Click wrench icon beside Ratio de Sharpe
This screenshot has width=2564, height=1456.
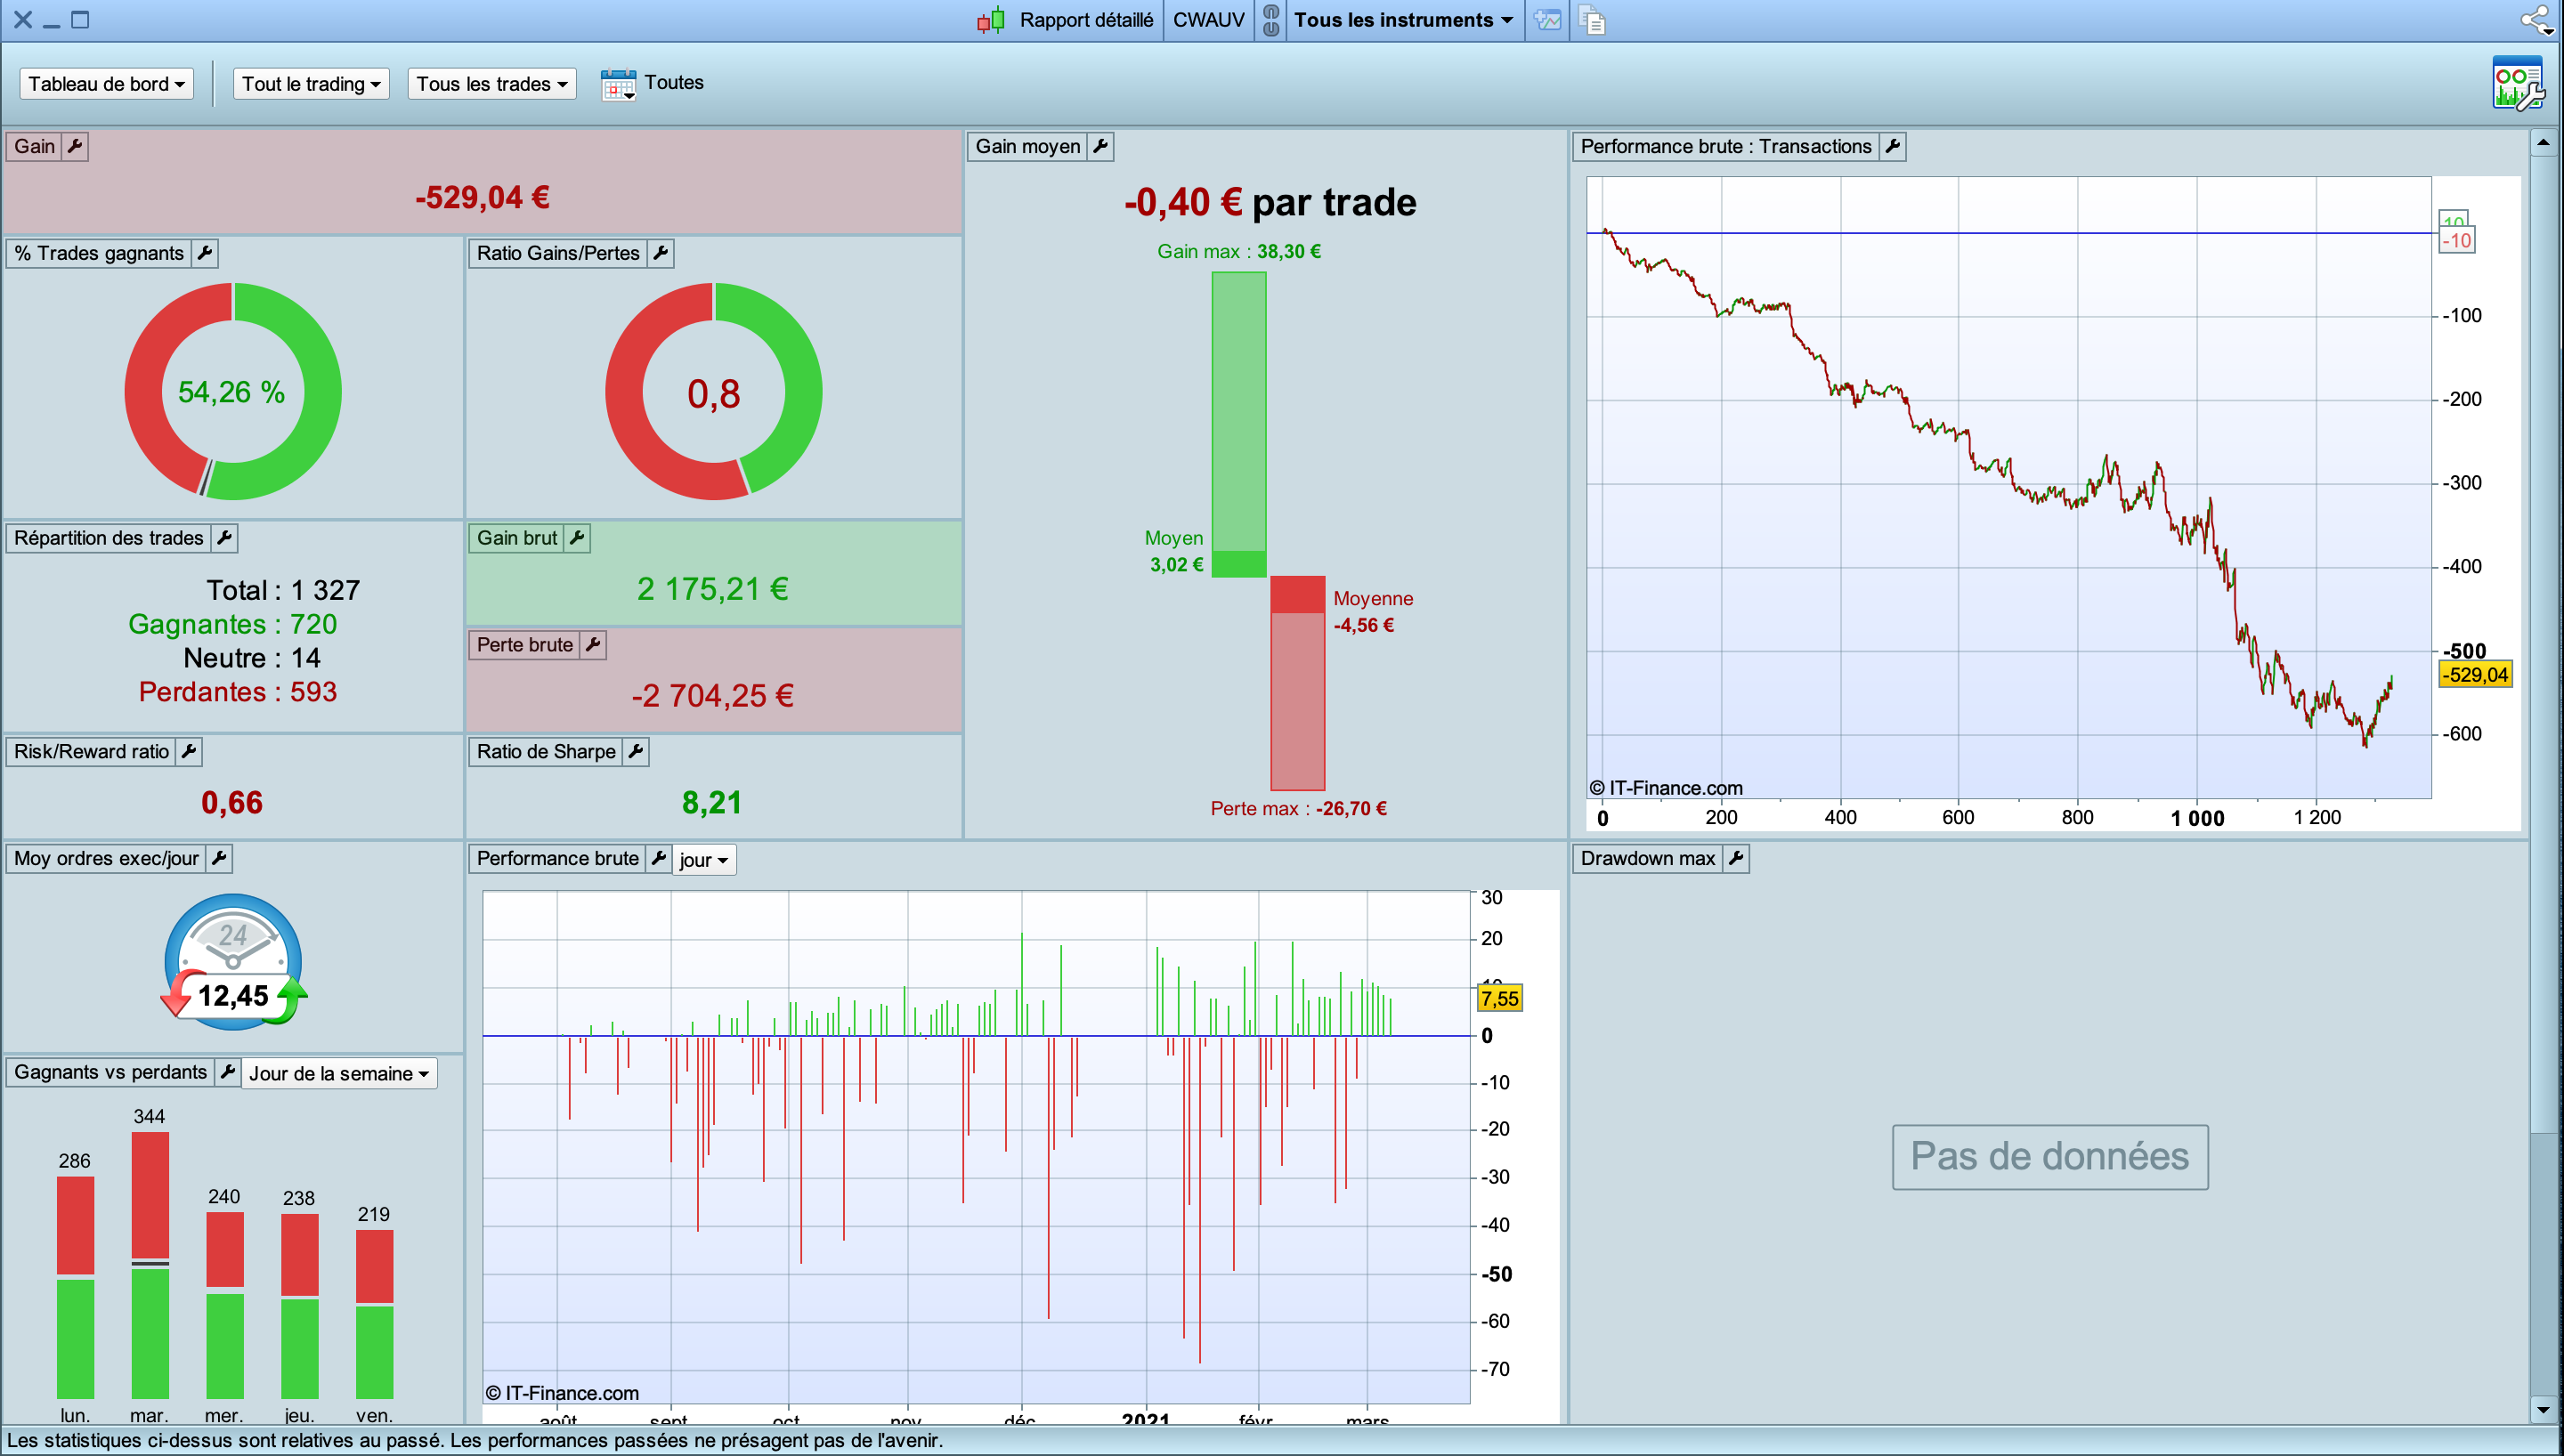[635, 751]
